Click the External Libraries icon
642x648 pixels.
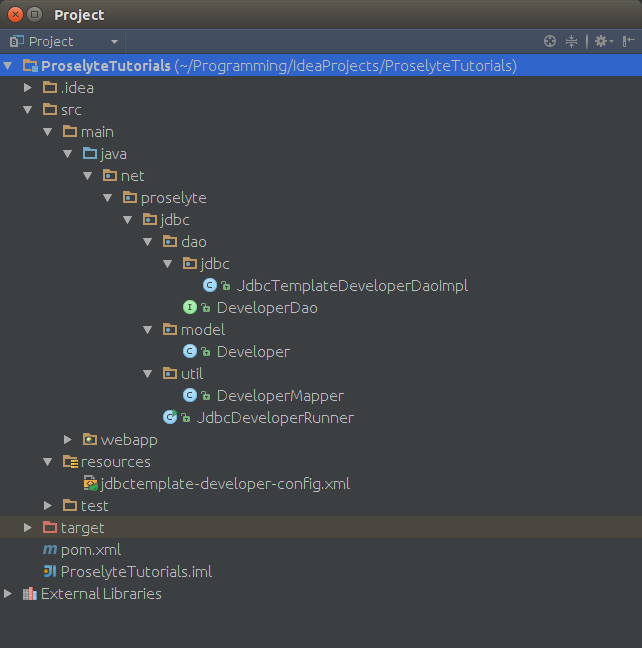(x=29, y=594)
